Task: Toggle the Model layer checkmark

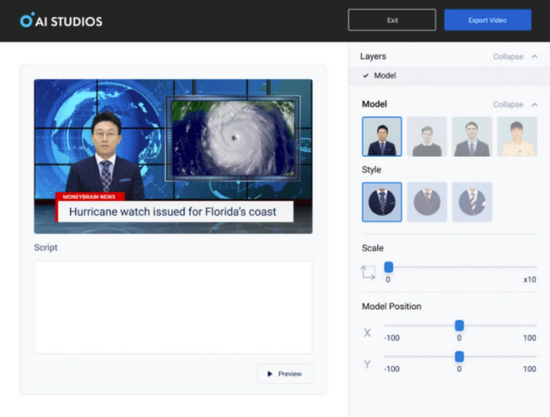Action: tap(365, 75)
